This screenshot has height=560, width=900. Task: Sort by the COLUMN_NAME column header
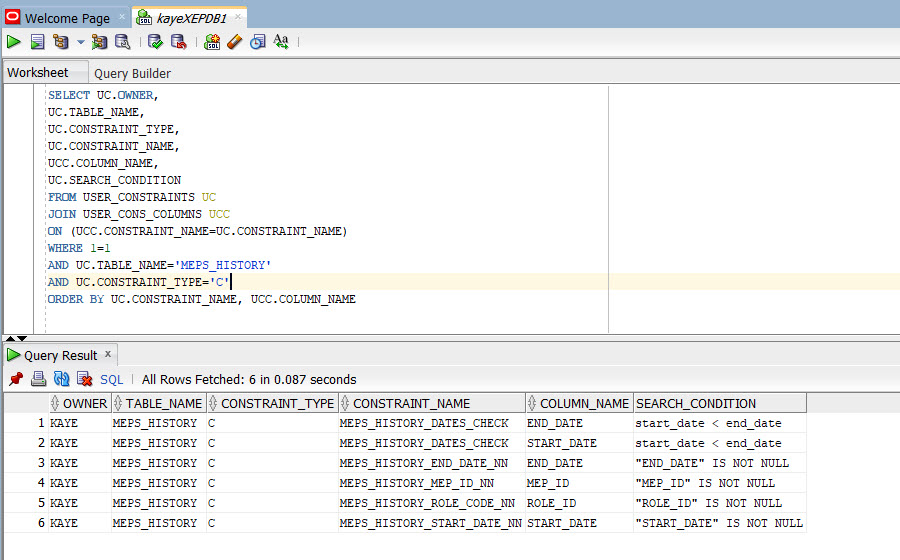pos(579,403)
